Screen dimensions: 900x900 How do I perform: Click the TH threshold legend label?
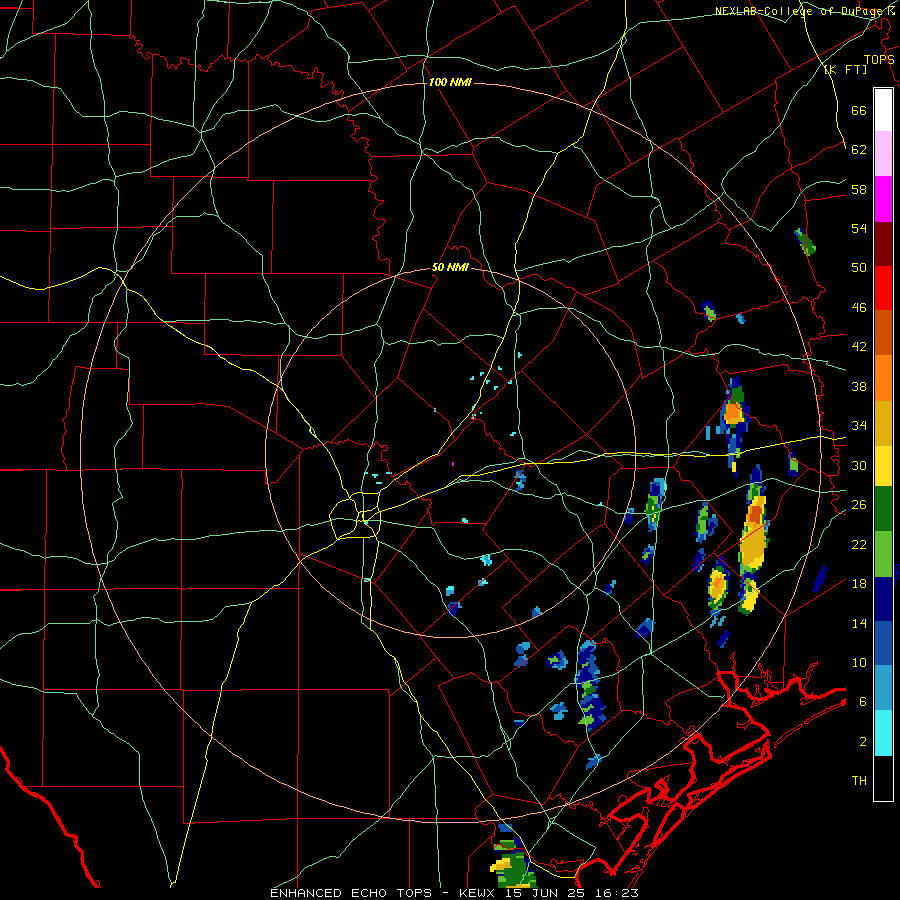[859, 781]
